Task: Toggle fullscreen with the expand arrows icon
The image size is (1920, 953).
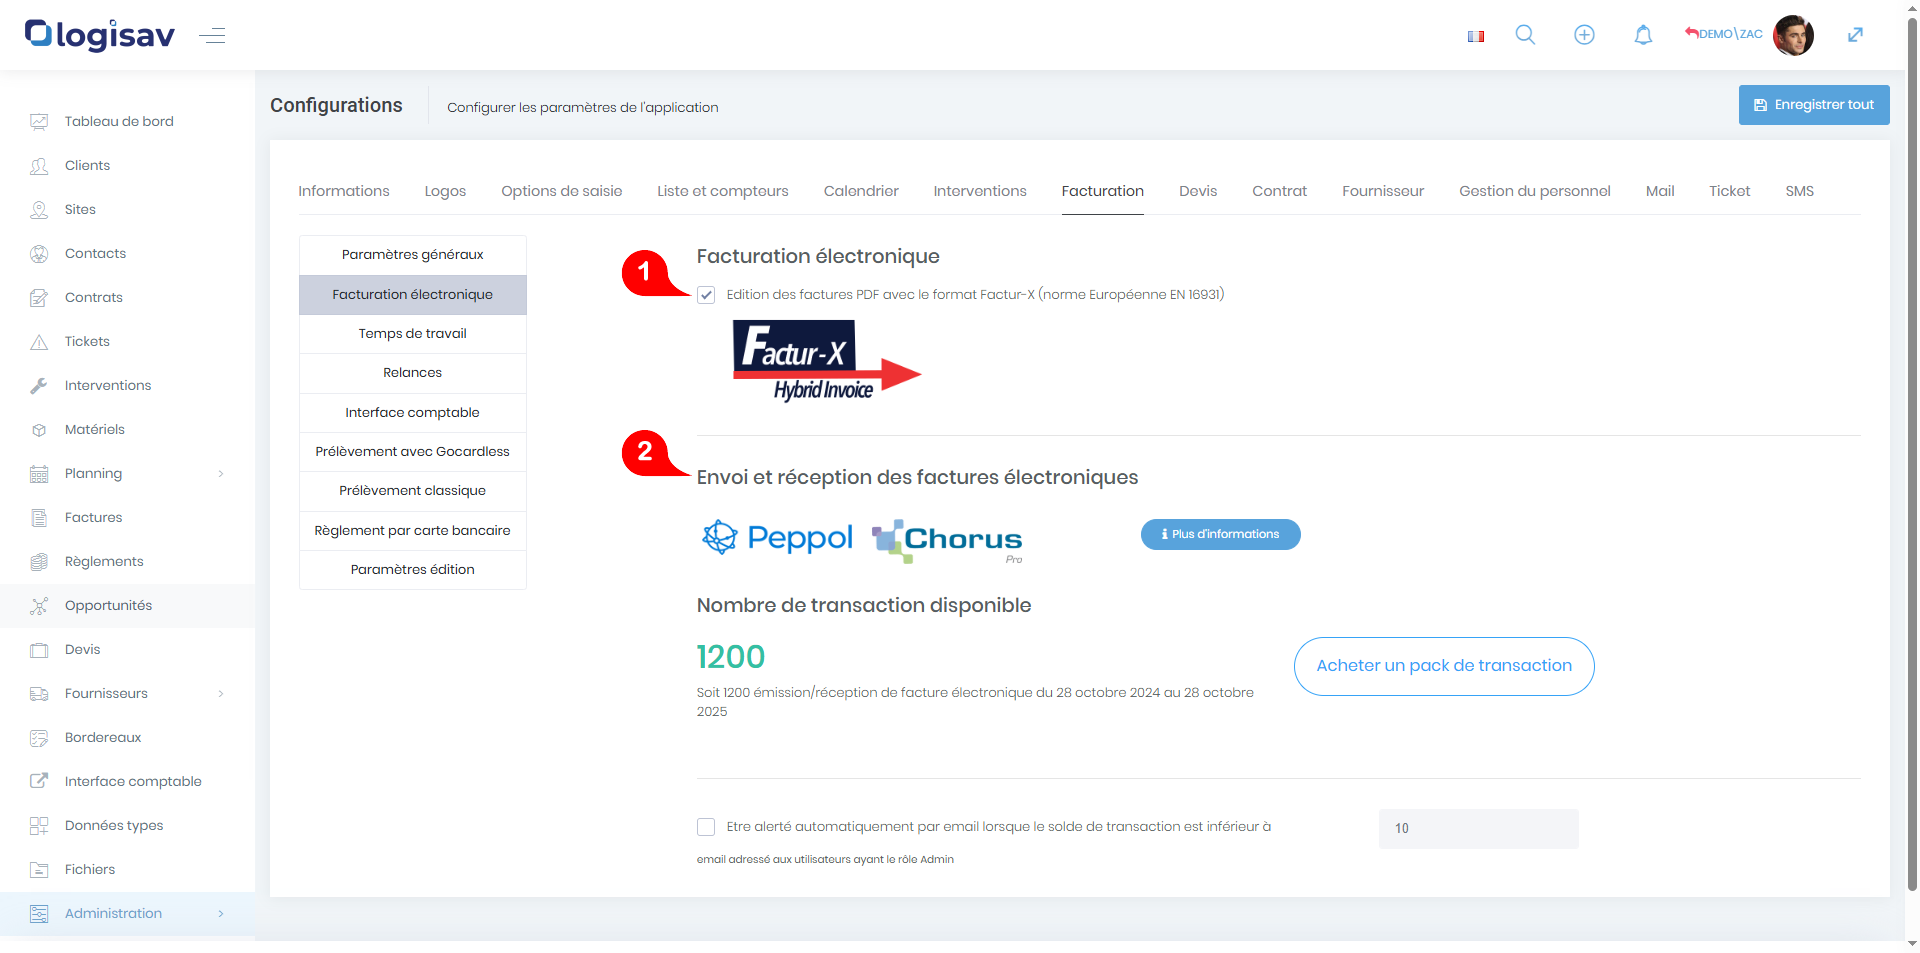Action: point(1855,35)
